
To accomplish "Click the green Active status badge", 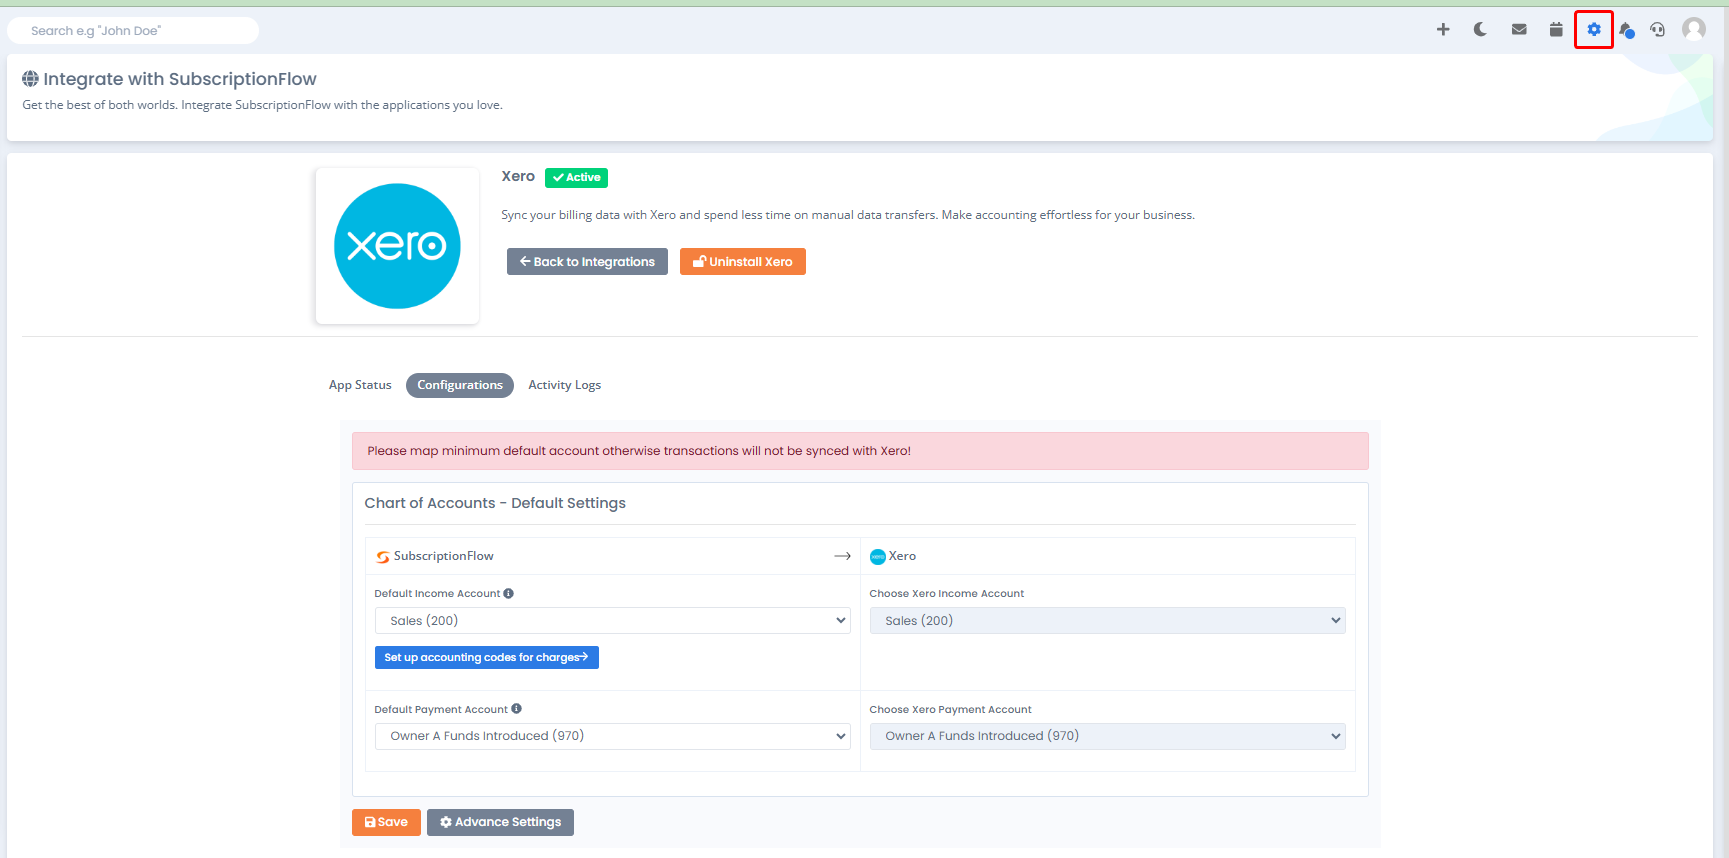I will [576, 178].
